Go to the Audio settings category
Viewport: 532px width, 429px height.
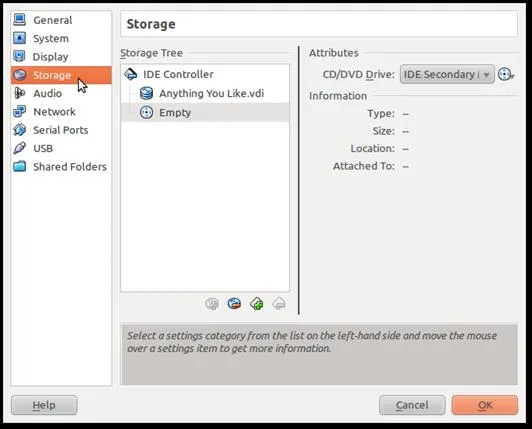click(61, 93)
